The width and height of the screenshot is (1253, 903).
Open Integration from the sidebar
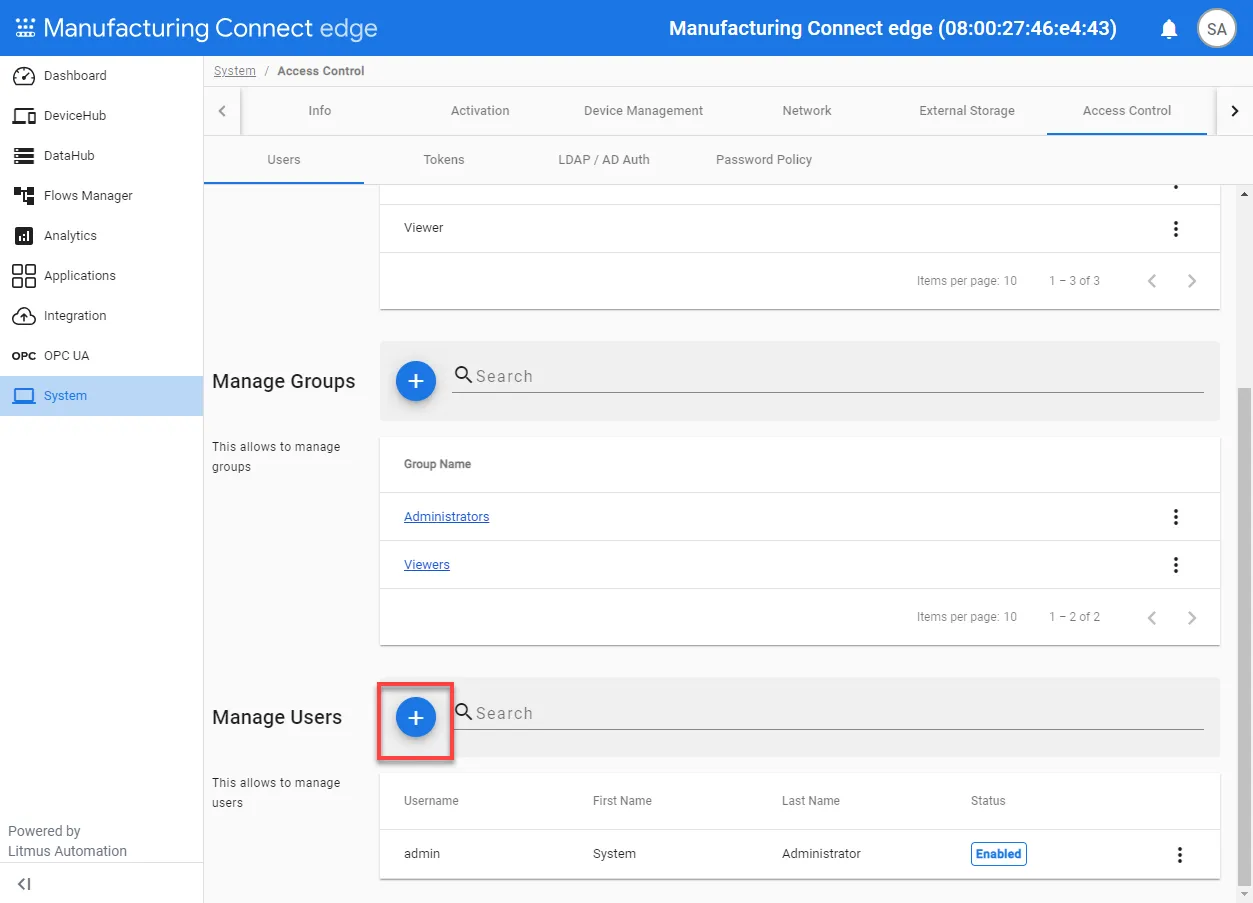click(101, 316)
